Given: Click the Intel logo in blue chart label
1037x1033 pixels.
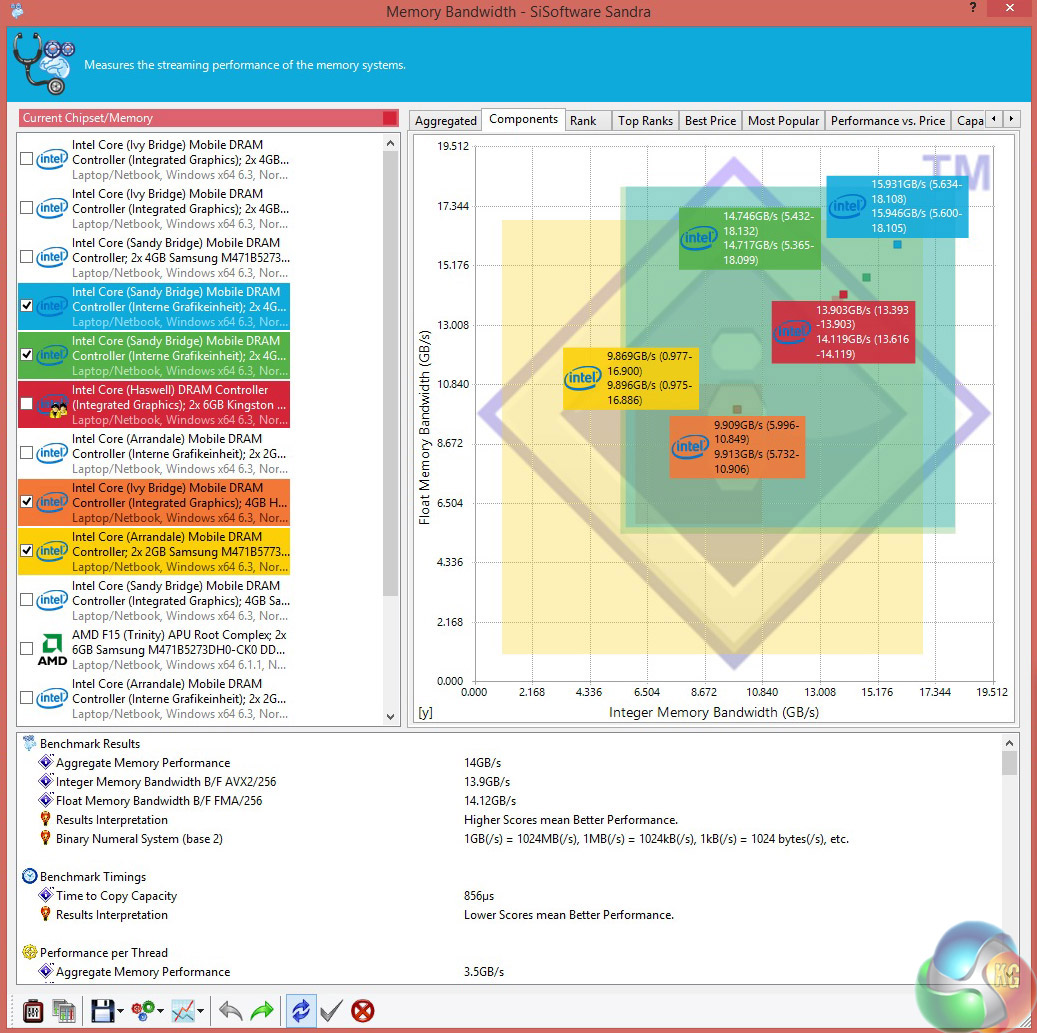Looking at the screenshot, I should pyautogui.click(x=847, y=206).
